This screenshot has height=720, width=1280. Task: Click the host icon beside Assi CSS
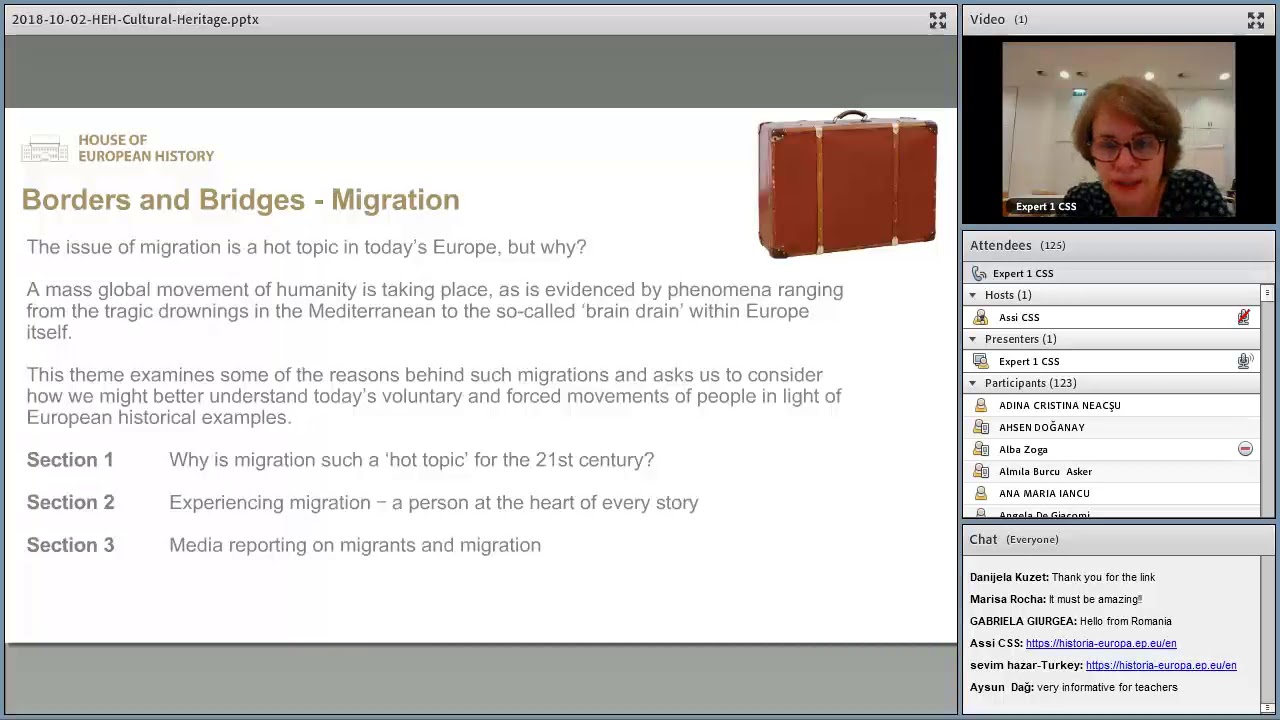[x=980, y=317]
